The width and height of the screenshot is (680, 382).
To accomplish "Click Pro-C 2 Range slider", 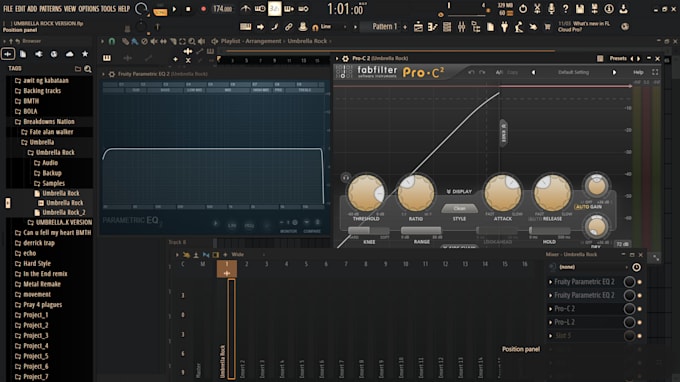I will 421,231.
